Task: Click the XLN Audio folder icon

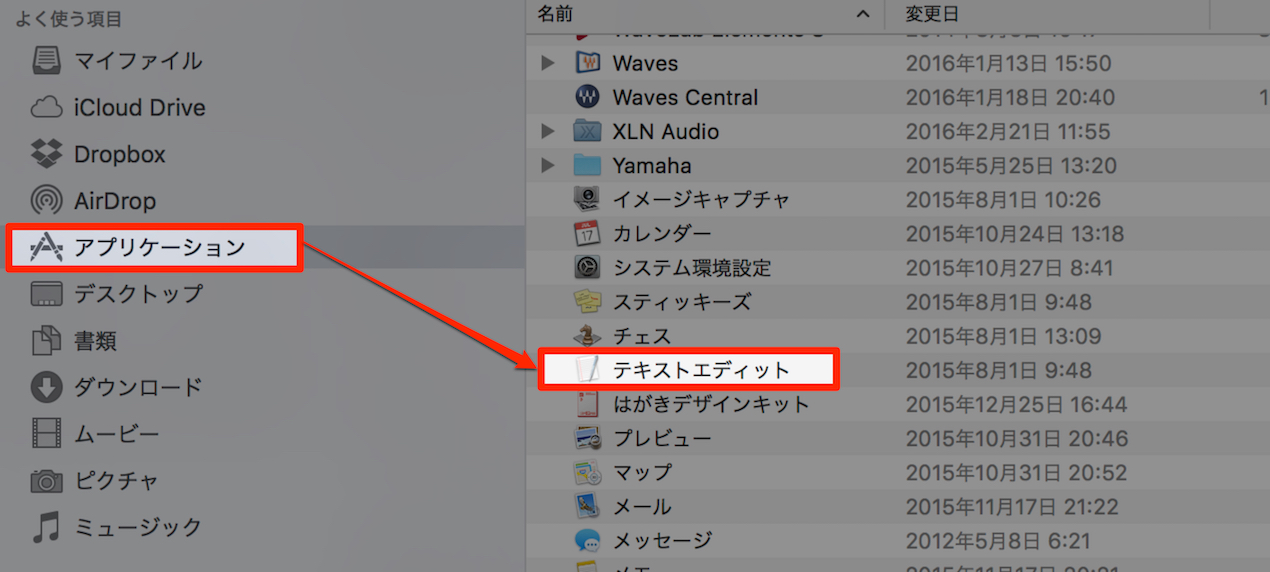Action: point(587,131)
